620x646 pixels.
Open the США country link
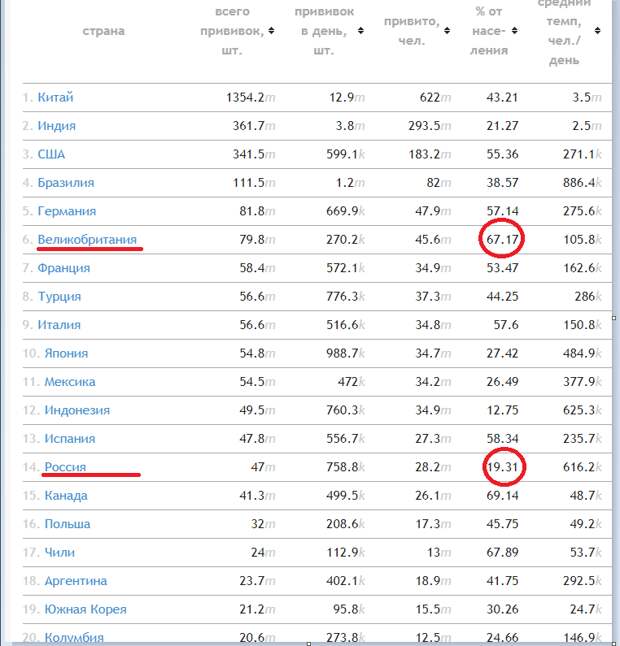click(x=51, y=154)
